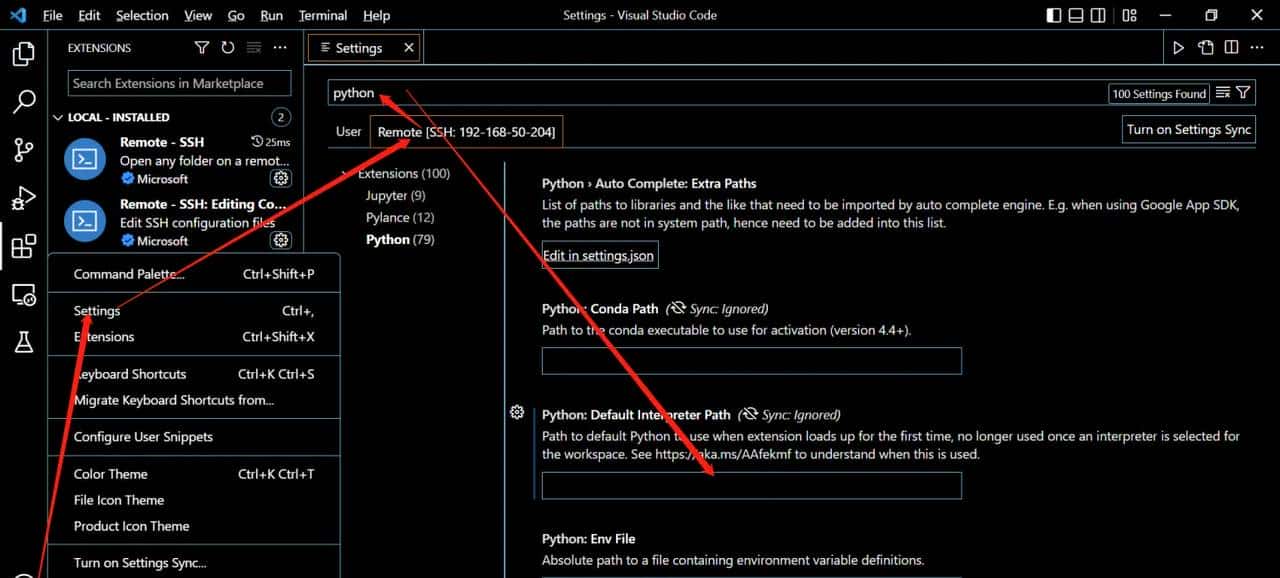Enable Settings Sync via Turn on Settings Sync button

1188,129
